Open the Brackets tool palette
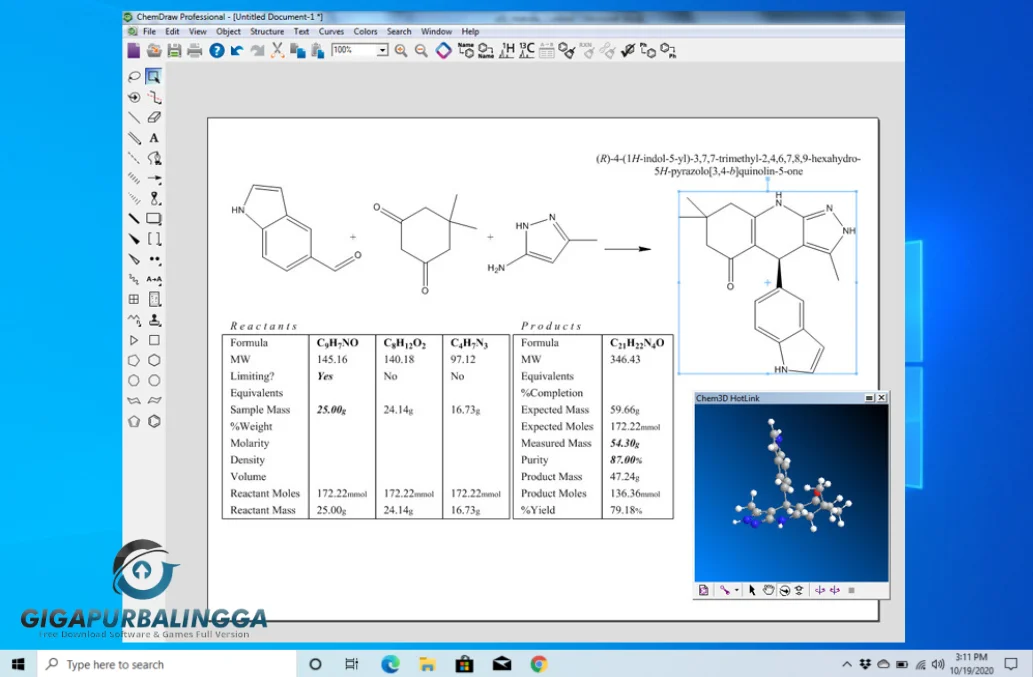The image size is (1033, 677). click(154, 239)
